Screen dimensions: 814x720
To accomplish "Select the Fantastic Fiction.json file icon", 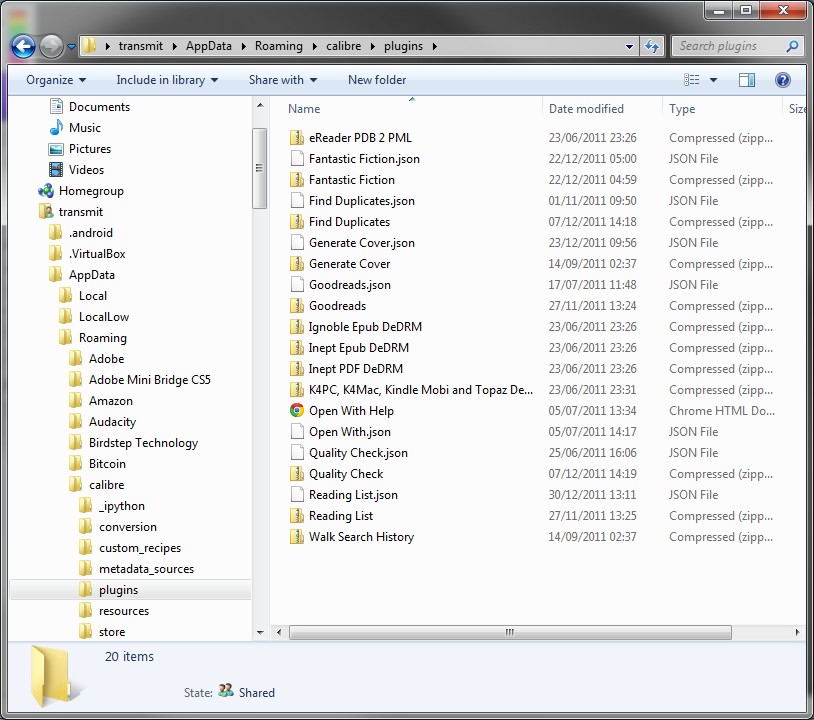I will [297, 158].
